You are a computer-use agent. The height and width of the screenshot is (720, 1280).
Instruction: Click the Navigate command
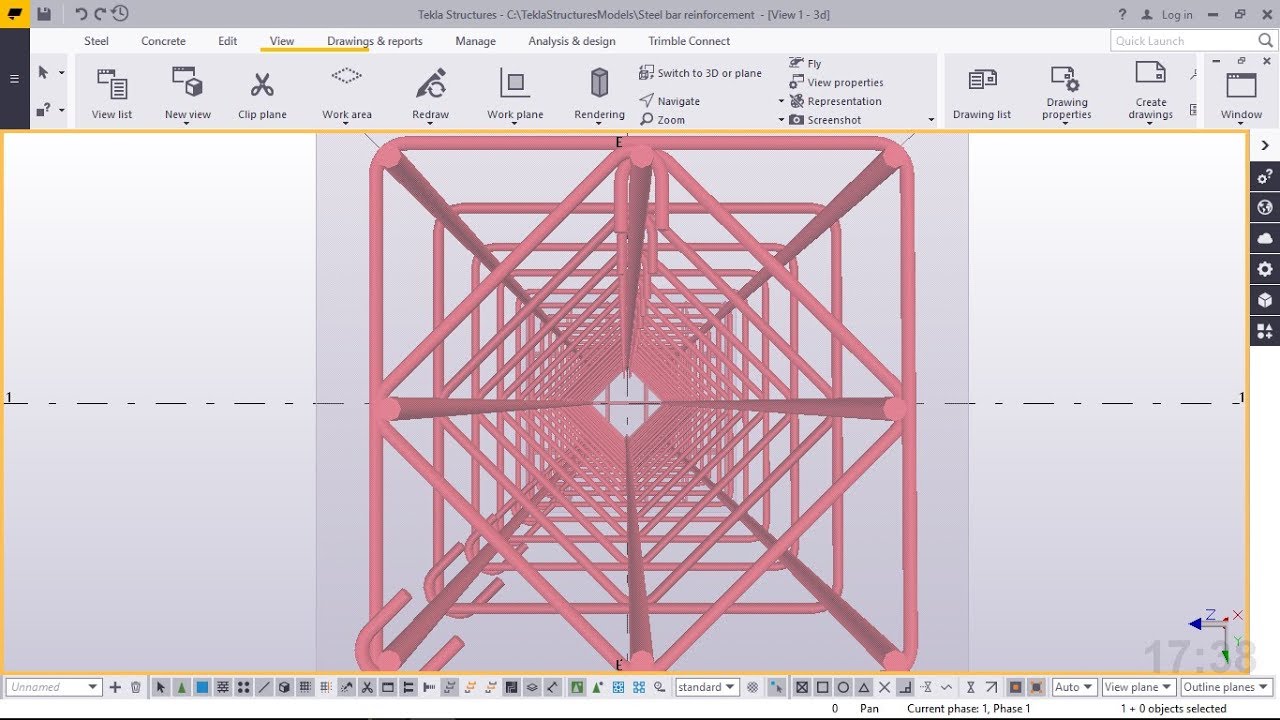tap(670, 101)
